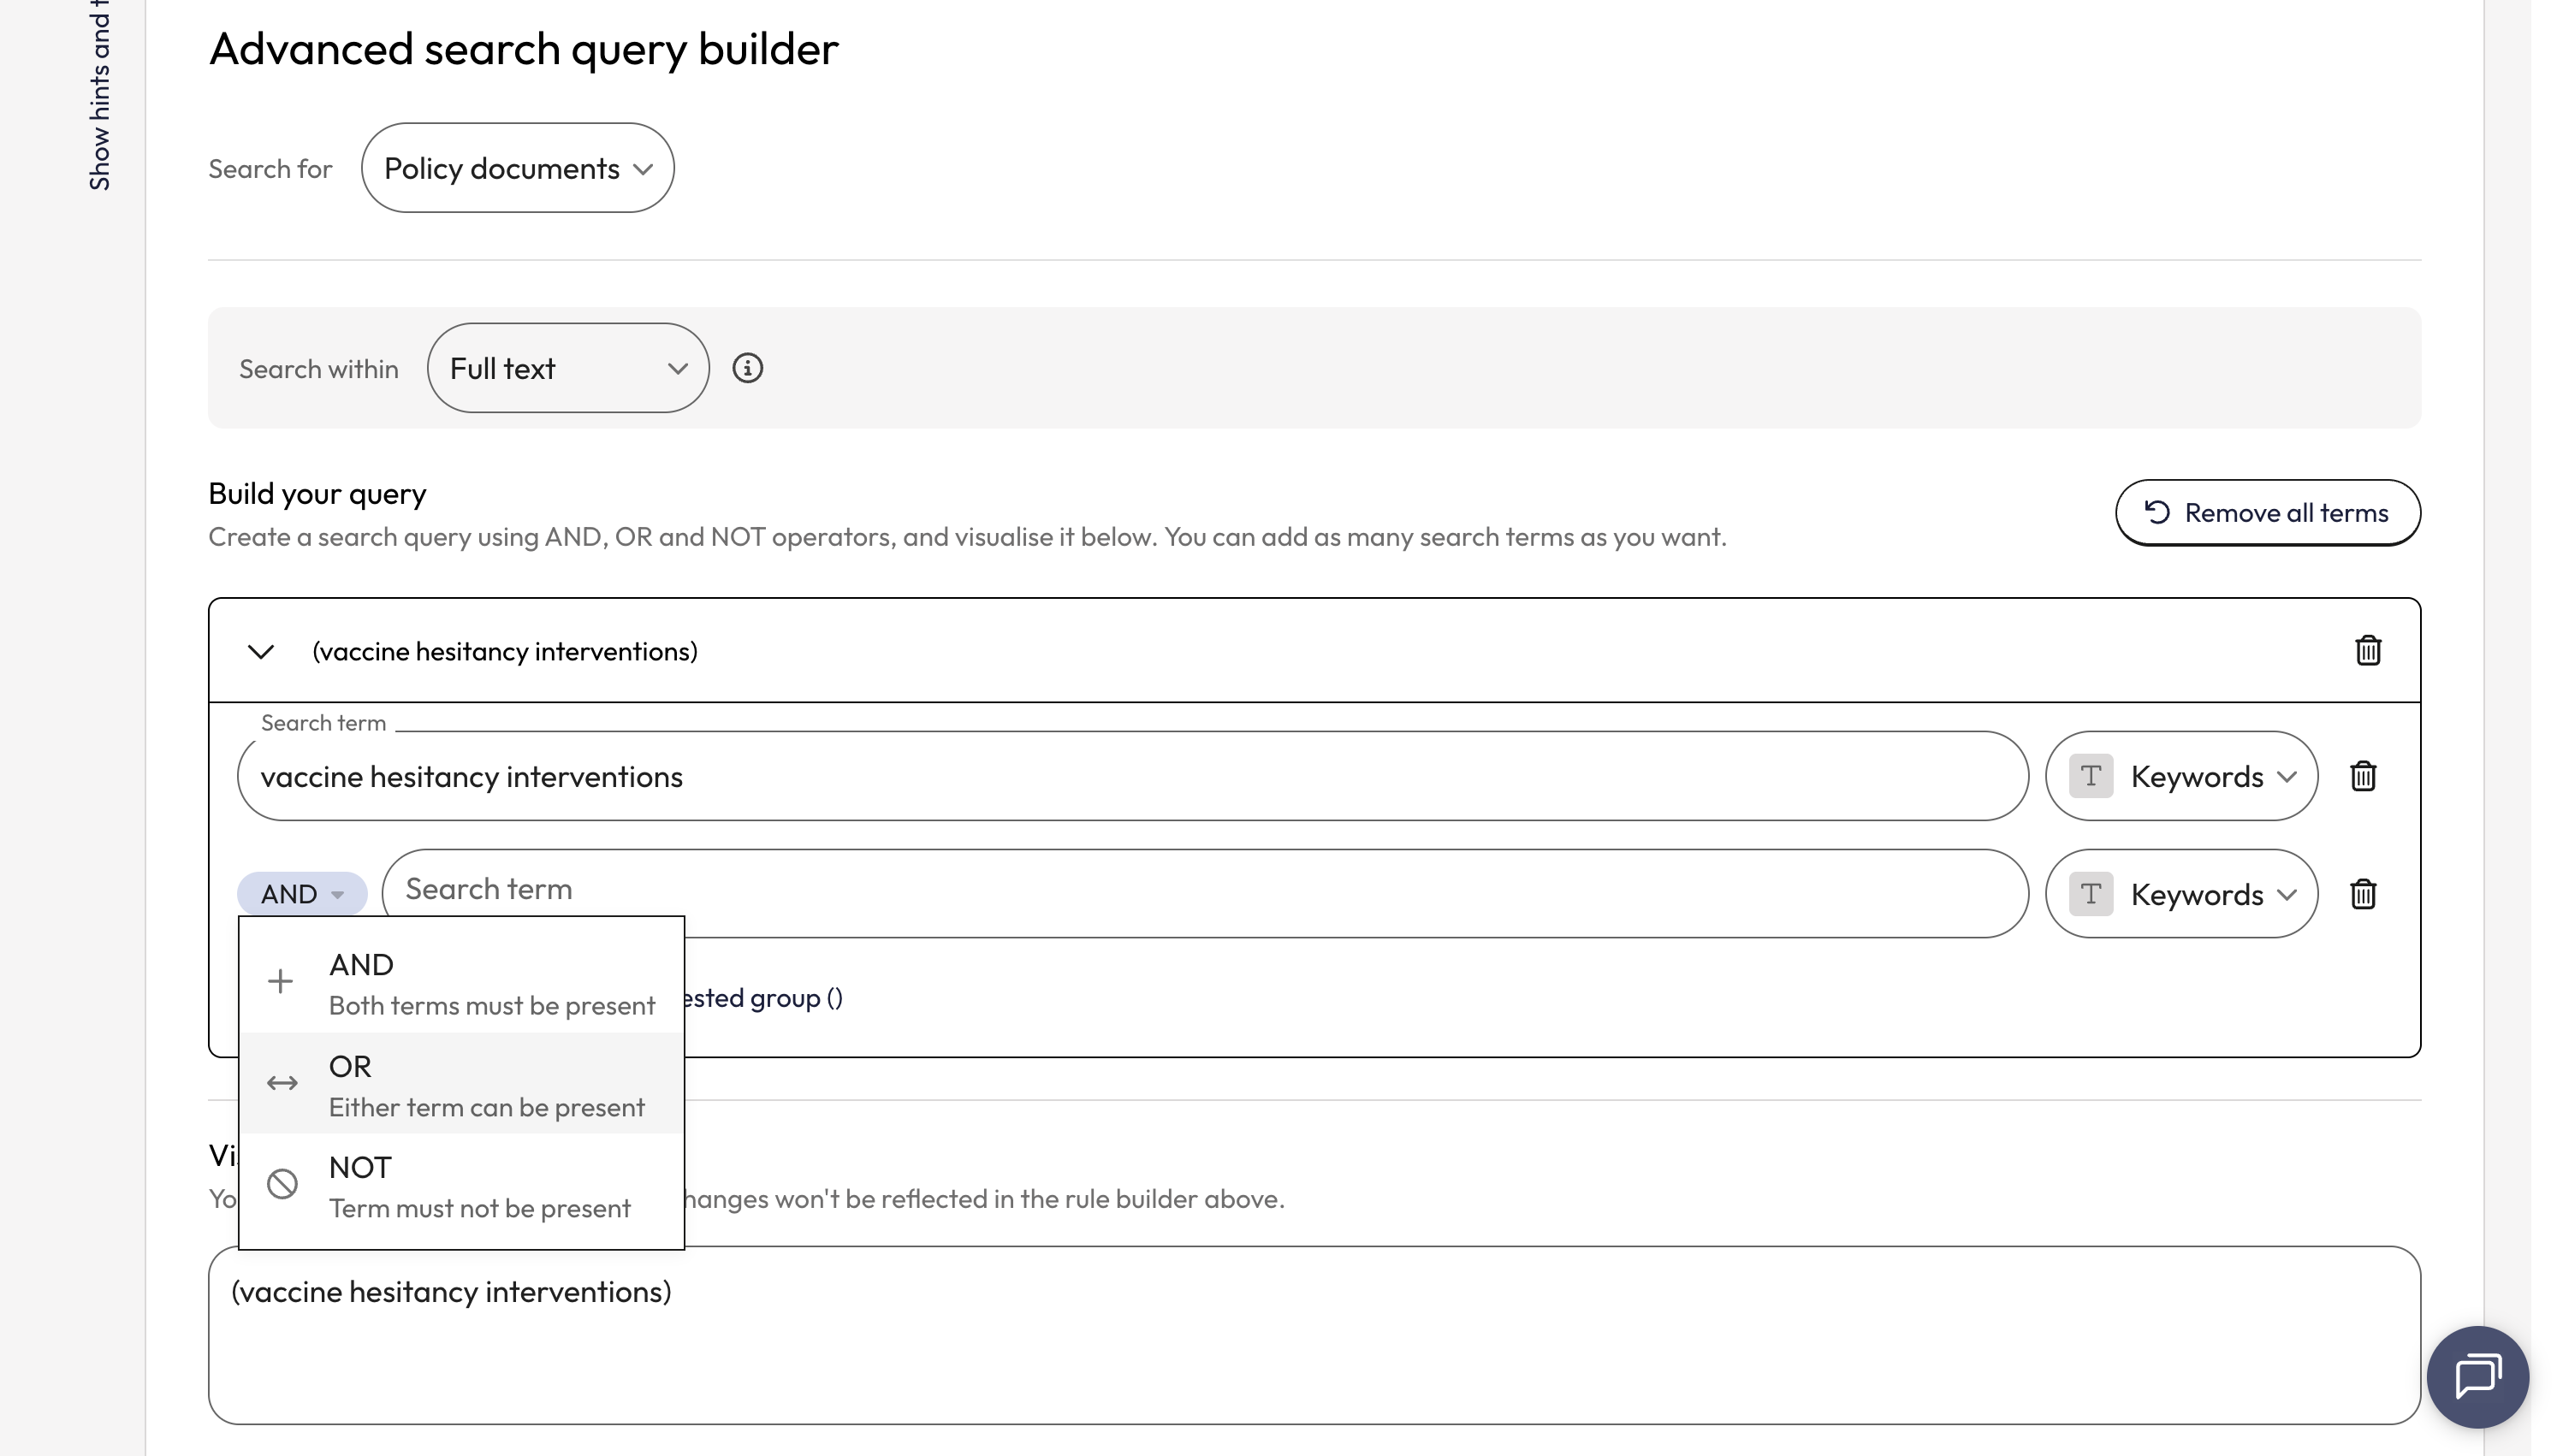This screenshot has height=1456, width=2557.
Task: Delete the vaccine hesitancy interventions search term row
Action: 2362,776
